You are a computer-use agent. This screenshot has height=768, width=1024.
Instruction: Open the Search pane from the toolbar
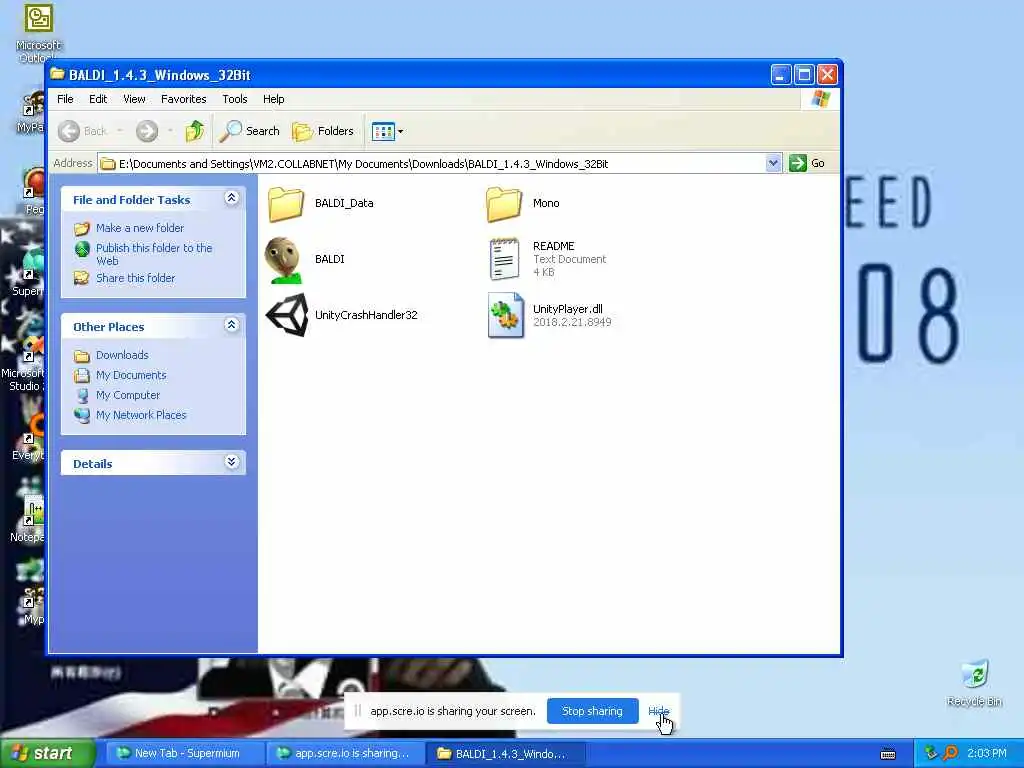(x=249, y=131)
